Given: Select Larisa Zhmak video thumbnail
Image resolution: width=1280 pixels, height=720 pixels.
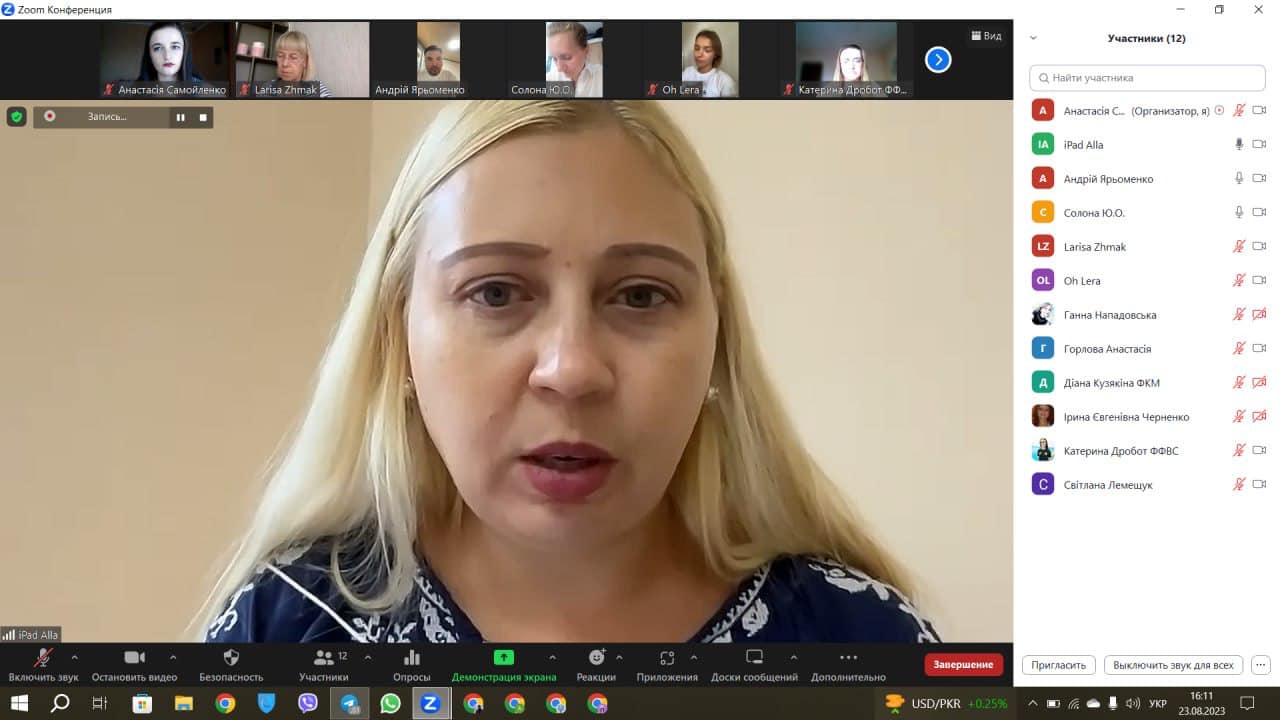Looking at the screenshot, I should click(302, 59).
